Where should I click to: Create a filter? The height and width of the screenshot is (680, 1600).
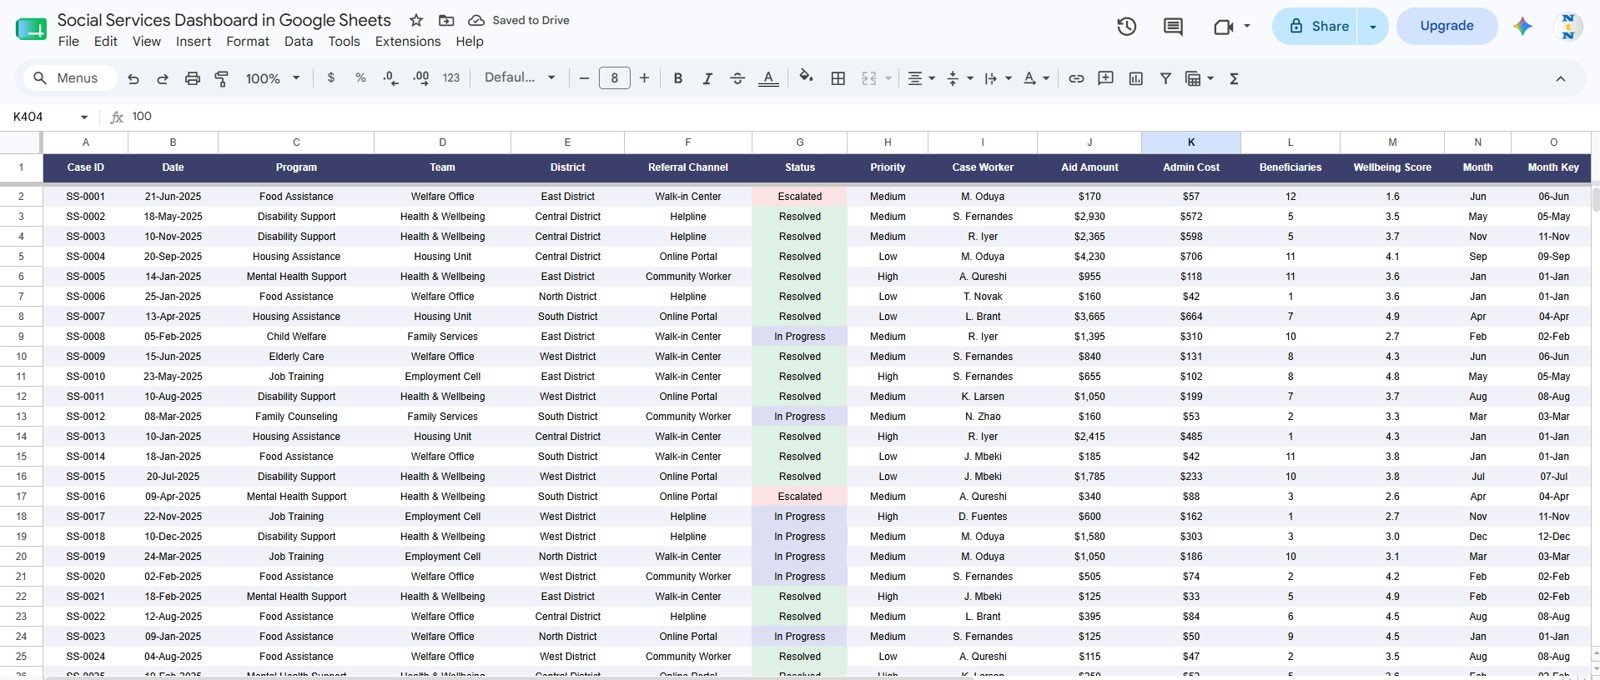point(1165,78)
